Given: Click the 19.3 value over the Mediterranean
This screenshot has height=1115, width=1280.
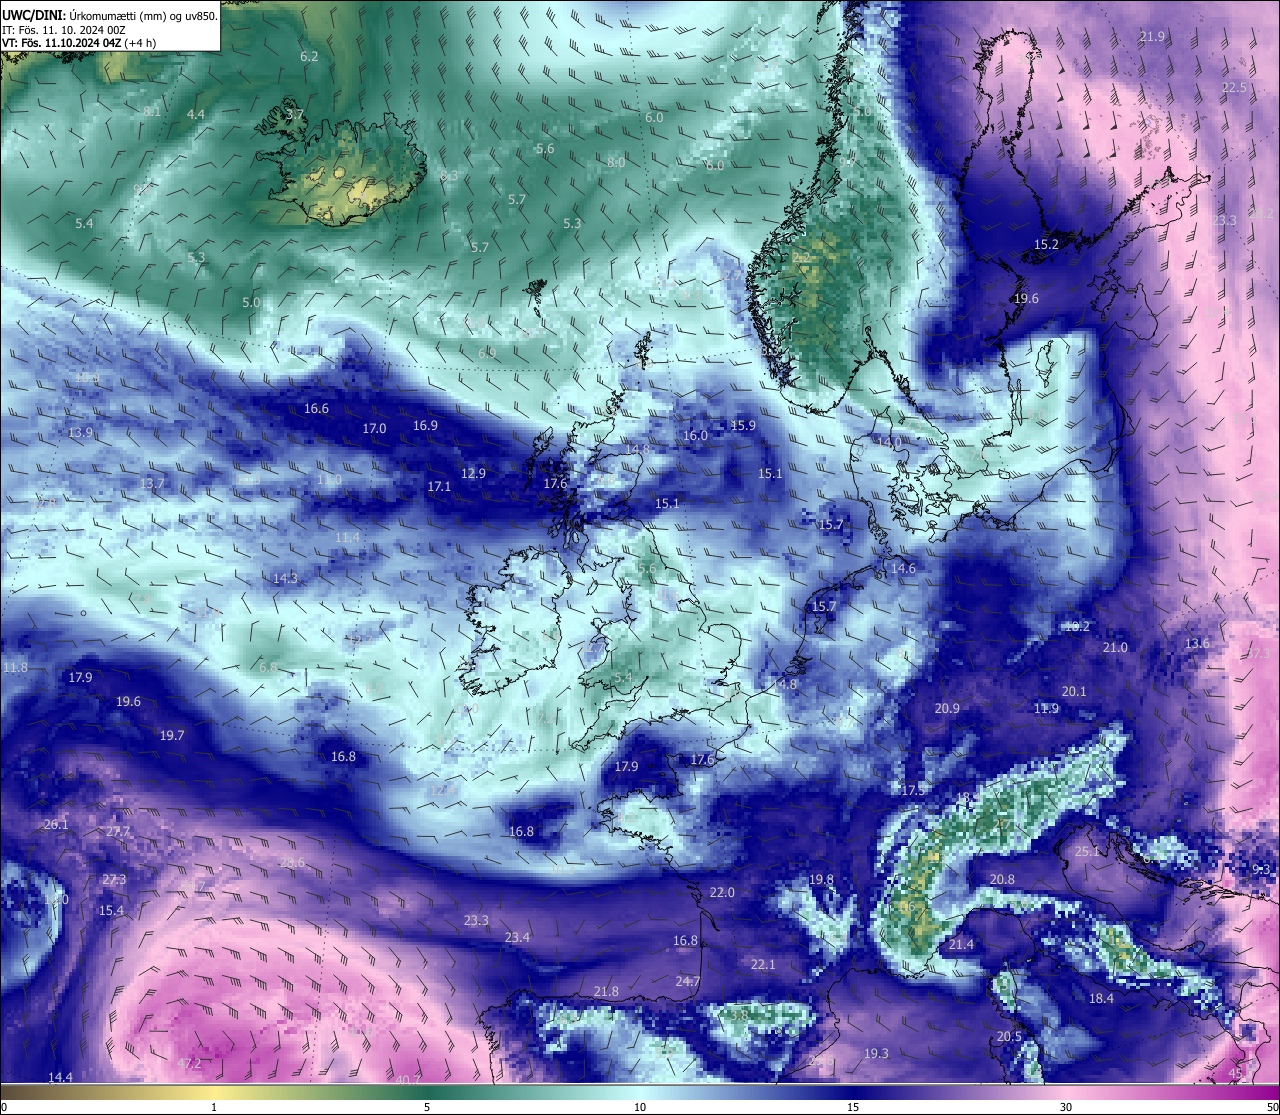Looking at the screenshot, I should pos(876,1054).
